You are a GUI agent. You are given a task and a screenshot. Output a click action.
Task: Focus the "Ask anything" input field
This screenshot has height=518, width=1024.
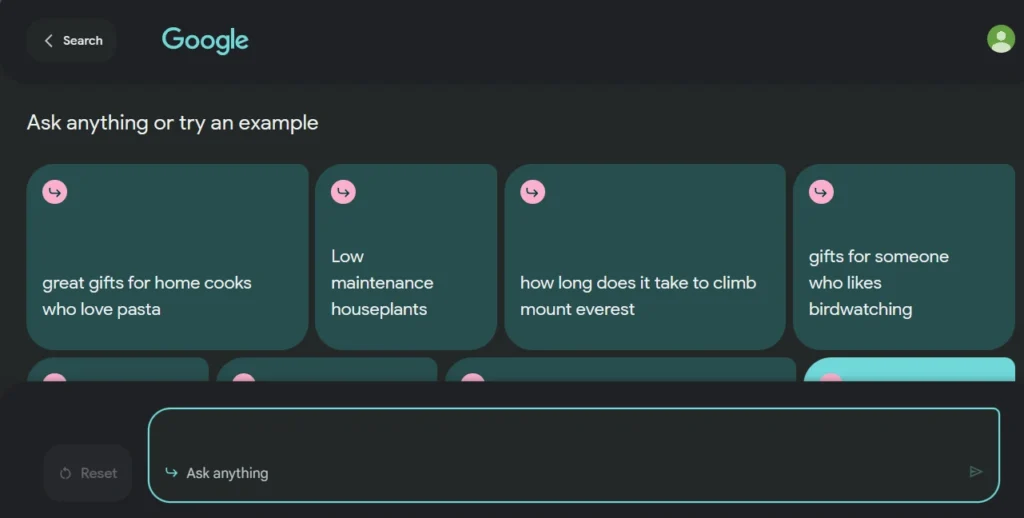[x=560, y=473]
